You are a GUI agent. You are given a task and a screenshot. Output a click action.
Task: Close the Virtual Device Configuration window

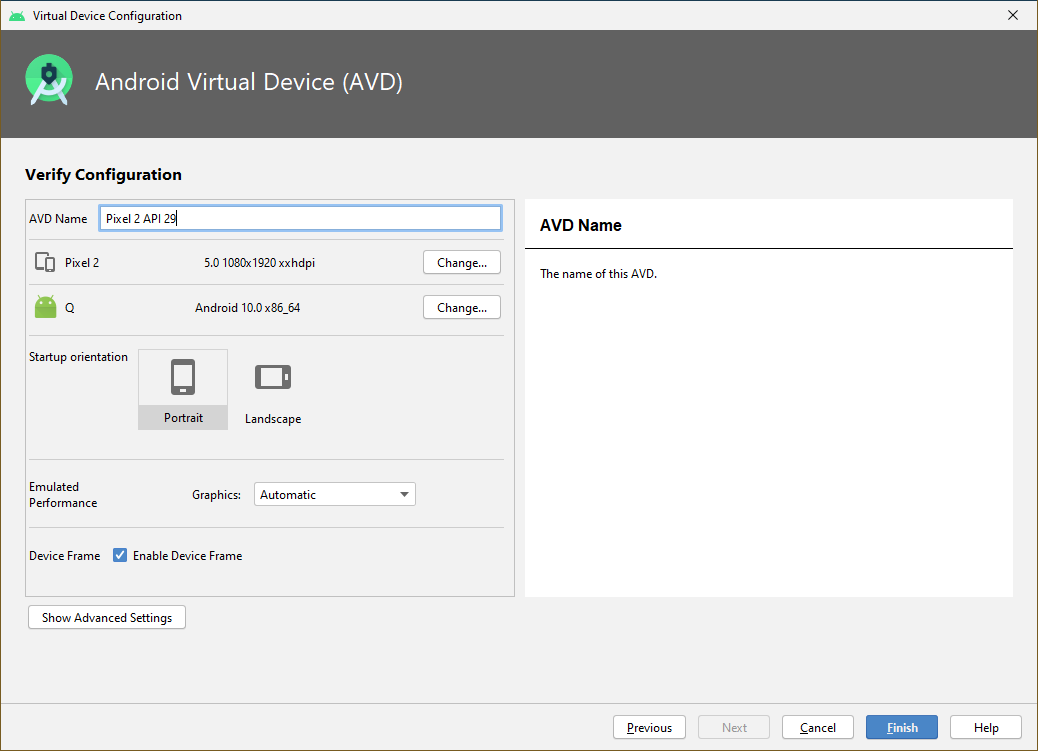pyautogui.click(x=1013, y=15)
